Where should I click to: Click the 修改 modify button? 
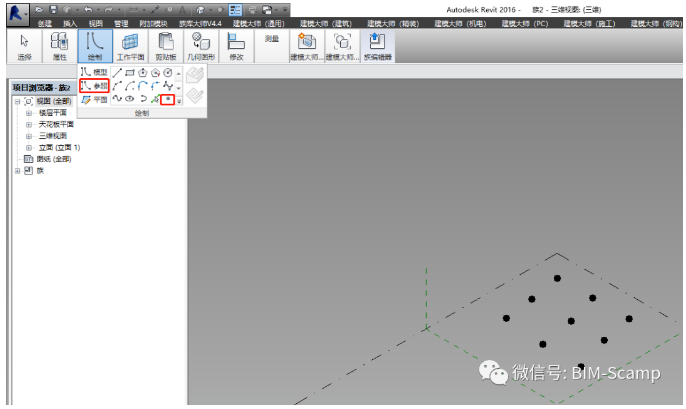(x=237, y=47)
